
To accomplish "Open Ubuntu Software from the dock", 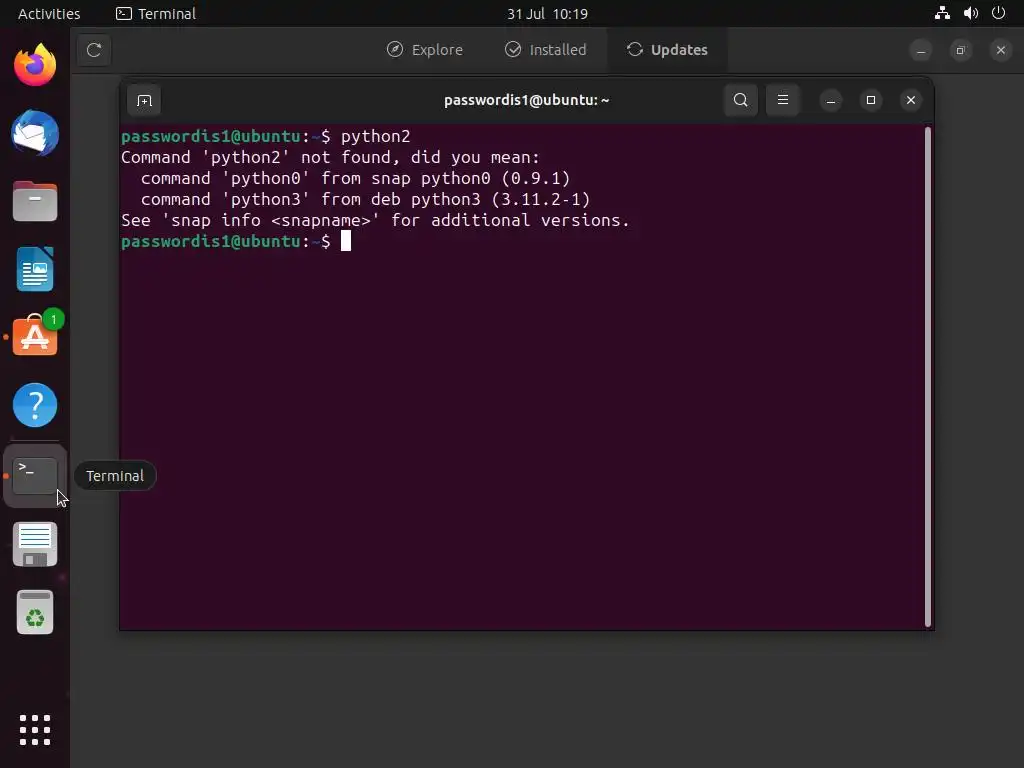I will pos(35,336).
